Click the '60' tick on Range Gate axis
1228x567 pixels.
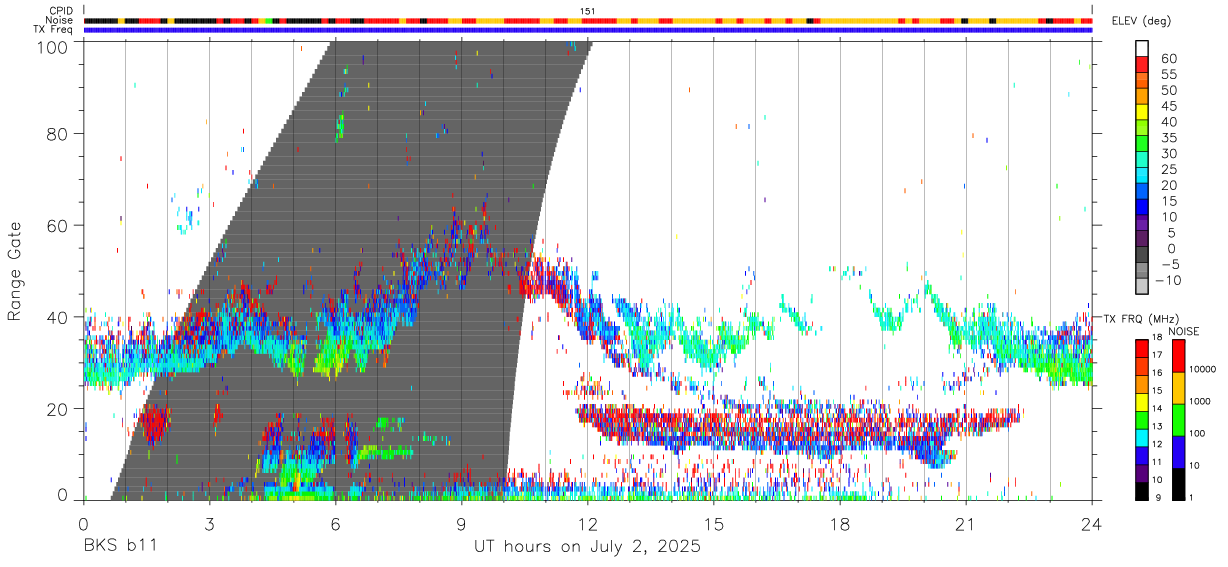coord(58,226)
